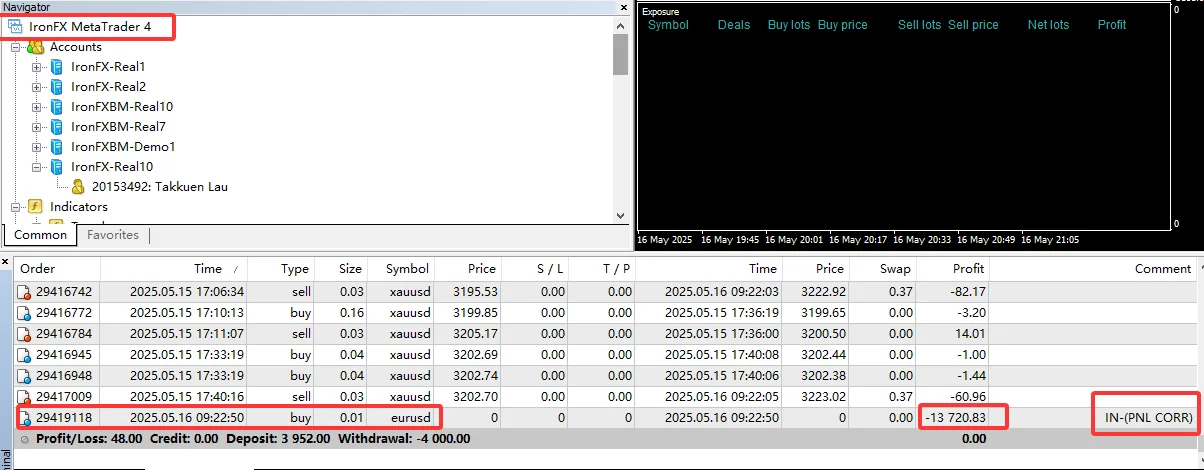Select the IronFX-Real1 server icon
1204x470 pixels.
point(57,67)
